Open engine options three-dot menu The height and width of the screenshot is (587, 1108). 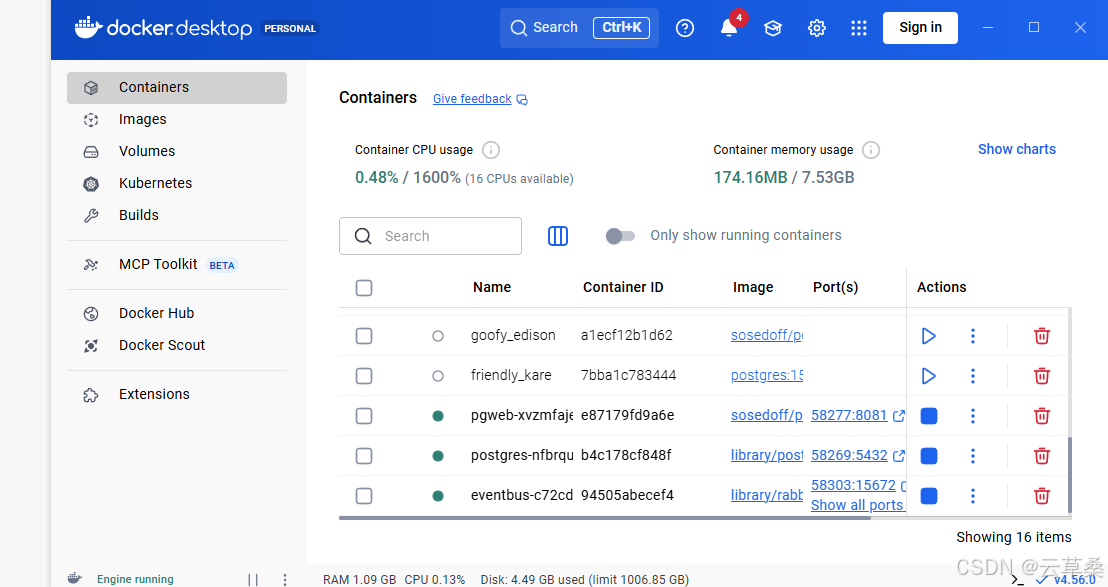coord(285,579)
